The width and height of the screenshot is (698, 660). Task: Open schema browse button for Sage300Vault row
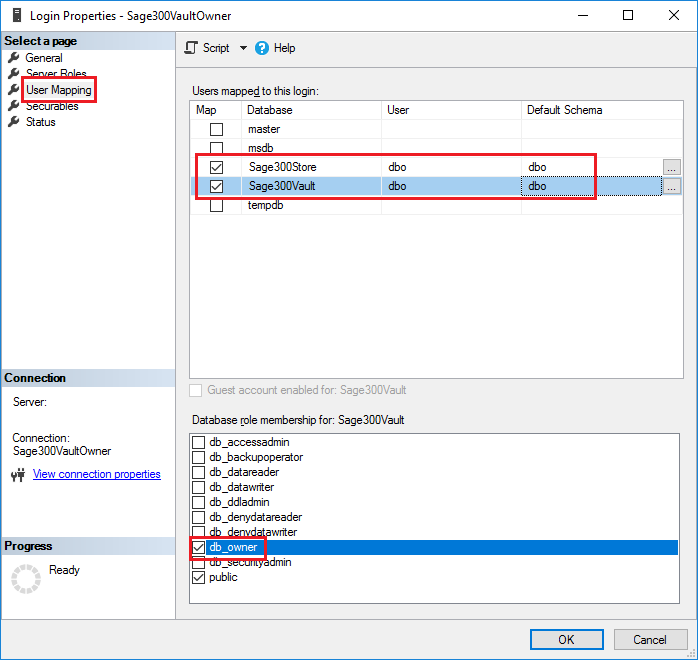(671, 186)
